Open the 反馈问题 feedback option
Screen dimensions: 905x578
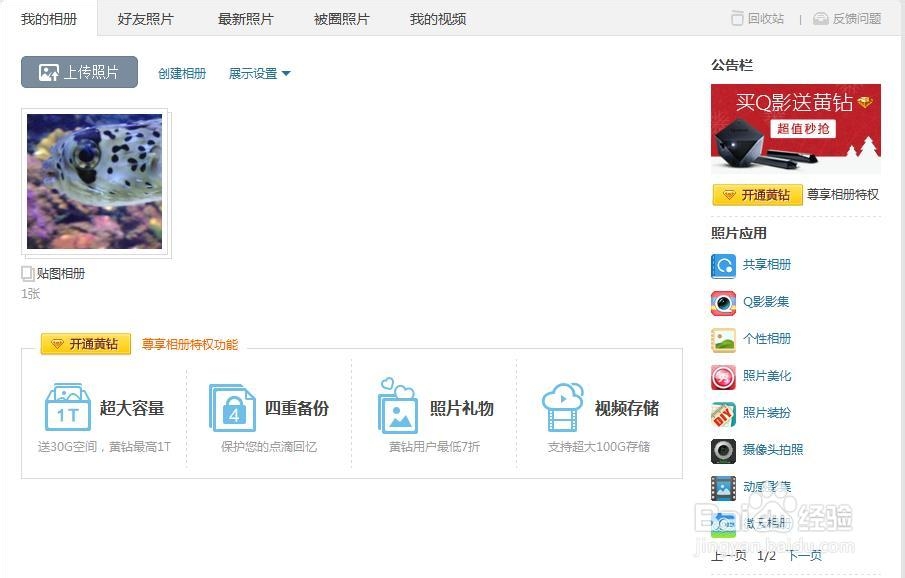click(851, 18)
